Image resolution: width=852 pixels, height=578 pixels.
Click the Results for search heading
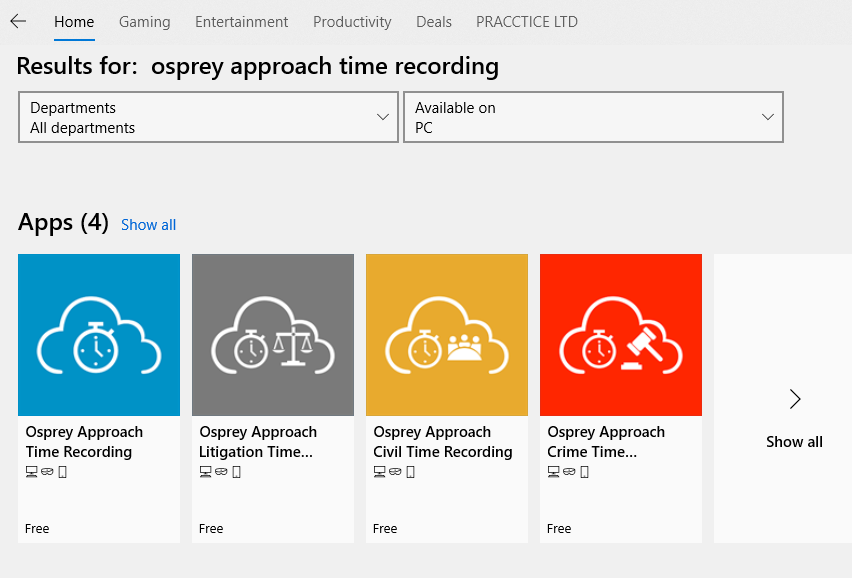(258, 66)
